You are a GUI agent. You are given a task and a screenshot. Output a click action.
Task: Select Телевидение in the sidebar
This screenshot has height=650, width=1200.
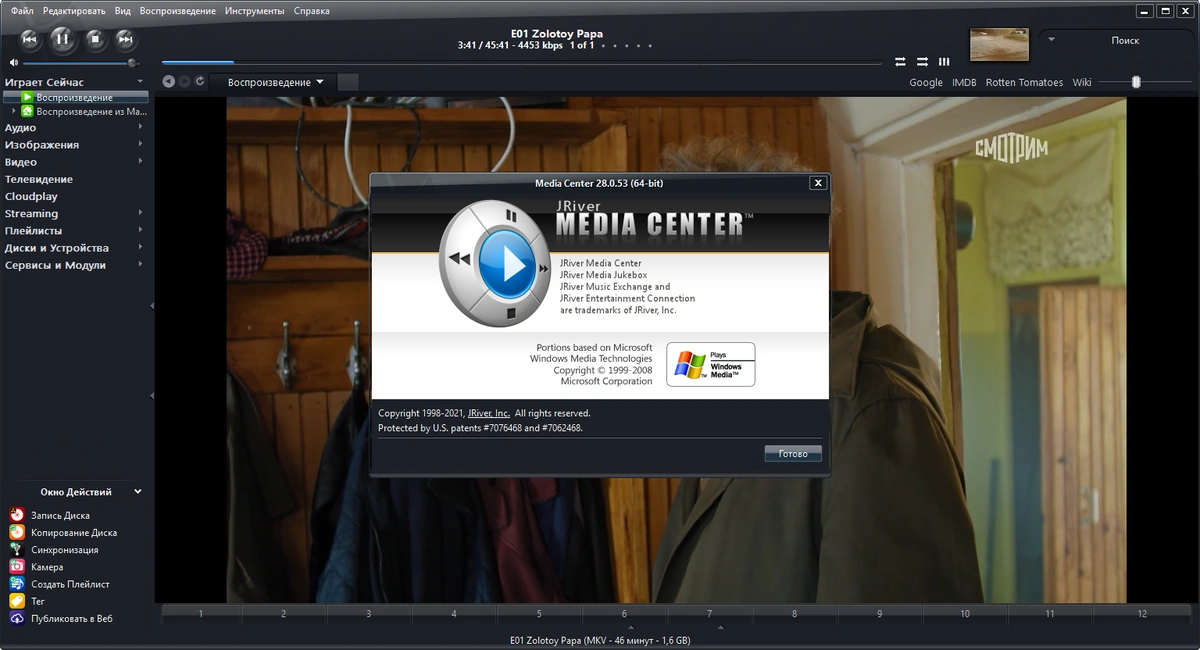[x=39, y=179]
